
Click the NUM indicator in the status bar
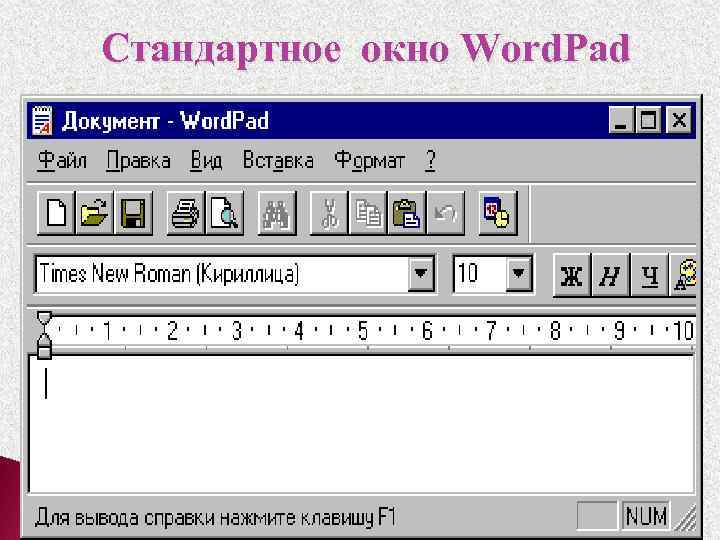click(x=646, y=516)
